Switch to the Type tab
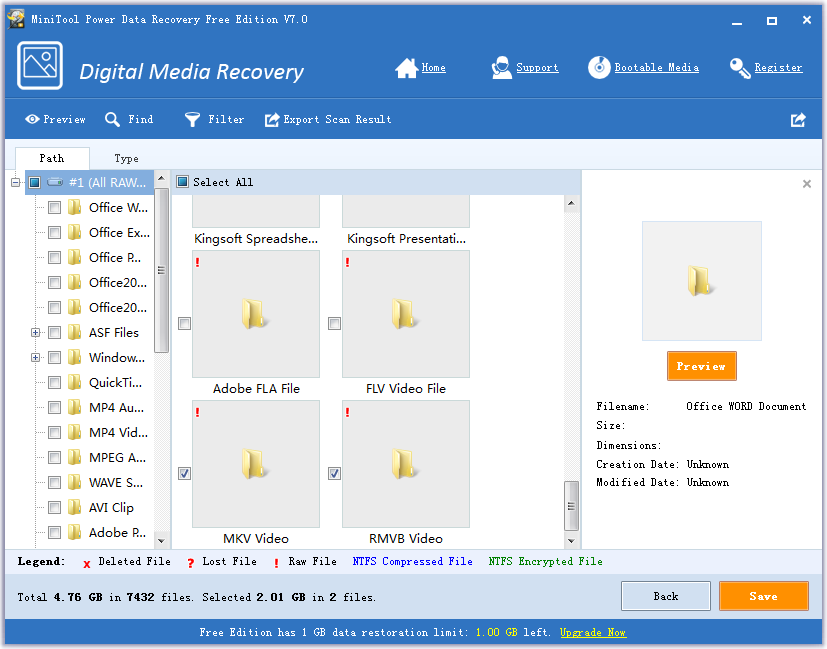This screenshot has height=649, width=827. coord(127,158)
